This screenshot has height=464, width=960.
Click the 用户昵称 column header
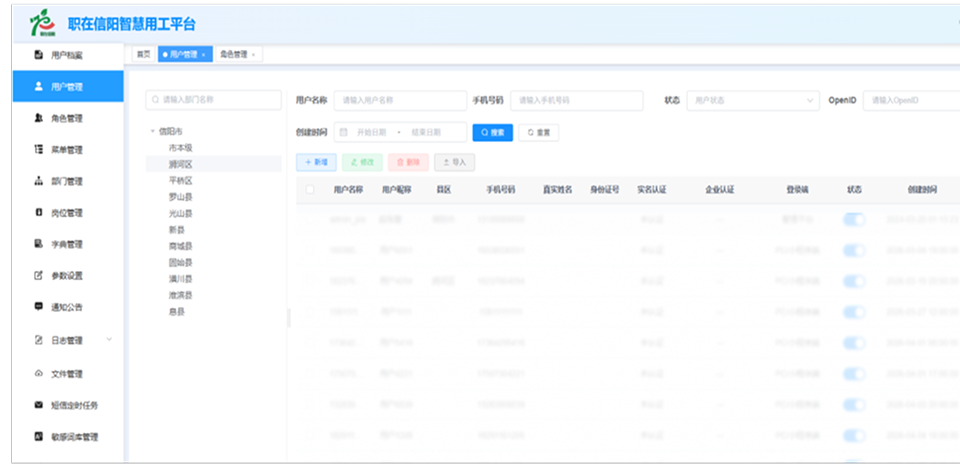point(397,190)
